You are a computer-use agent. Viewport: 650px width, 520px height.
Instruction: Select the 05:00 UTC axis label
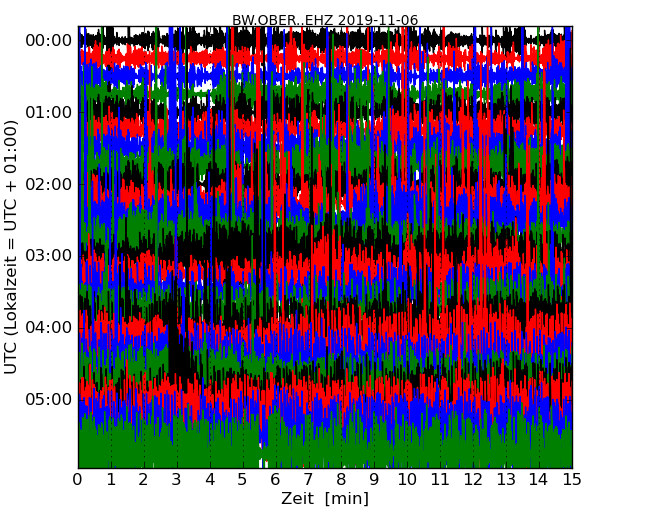pyautogui.click(x=49, y=399)
